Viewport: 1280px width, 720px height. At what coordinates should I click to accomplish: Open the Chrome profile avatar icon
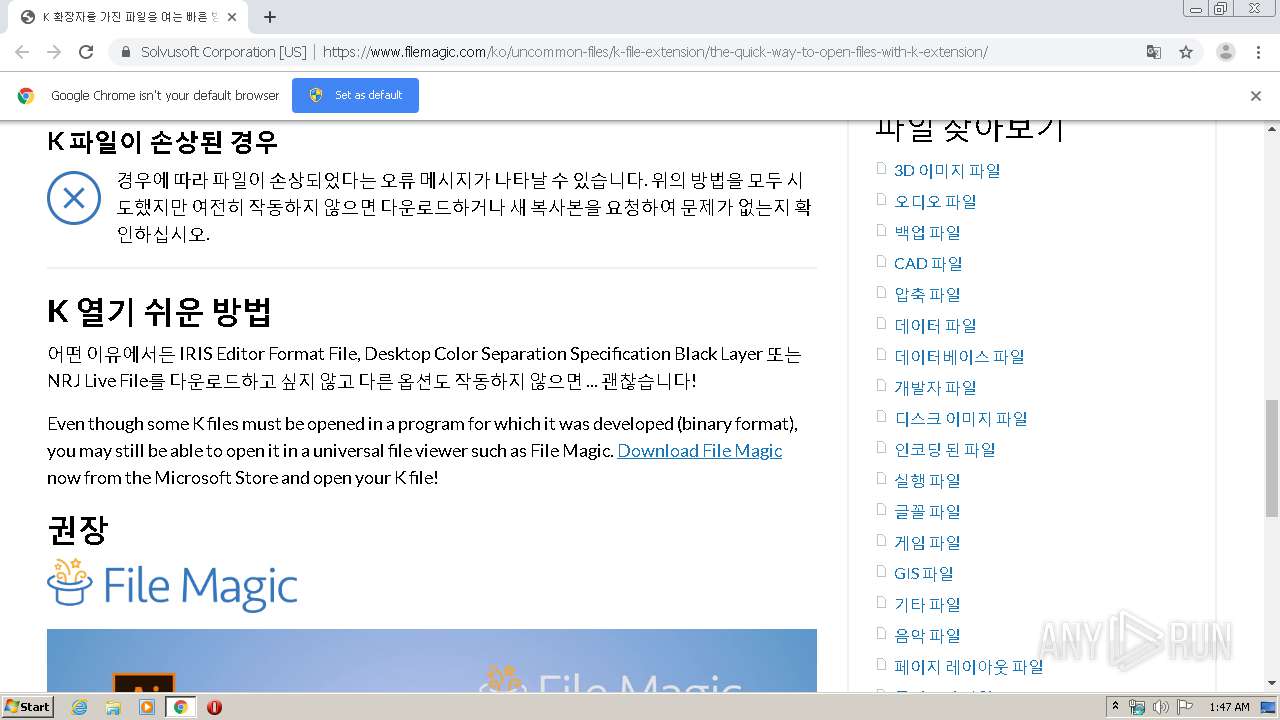1226,52
